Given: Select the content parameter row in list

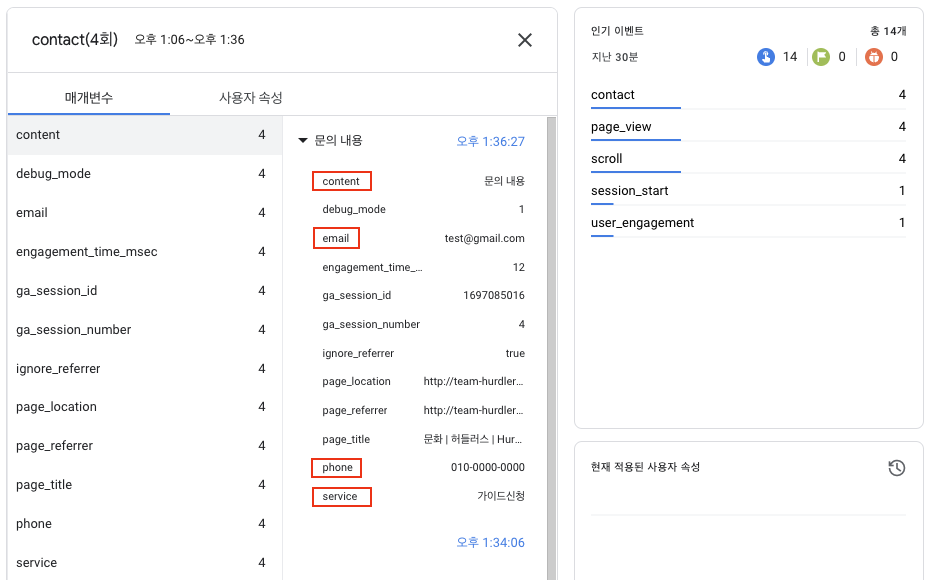Looking at the screenshot, I should (x=144, y=135).
